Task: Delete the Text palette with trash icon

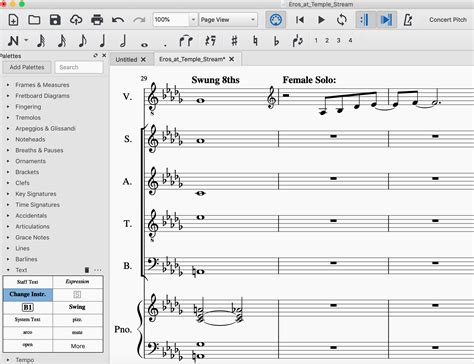Action: coord(87,270)
